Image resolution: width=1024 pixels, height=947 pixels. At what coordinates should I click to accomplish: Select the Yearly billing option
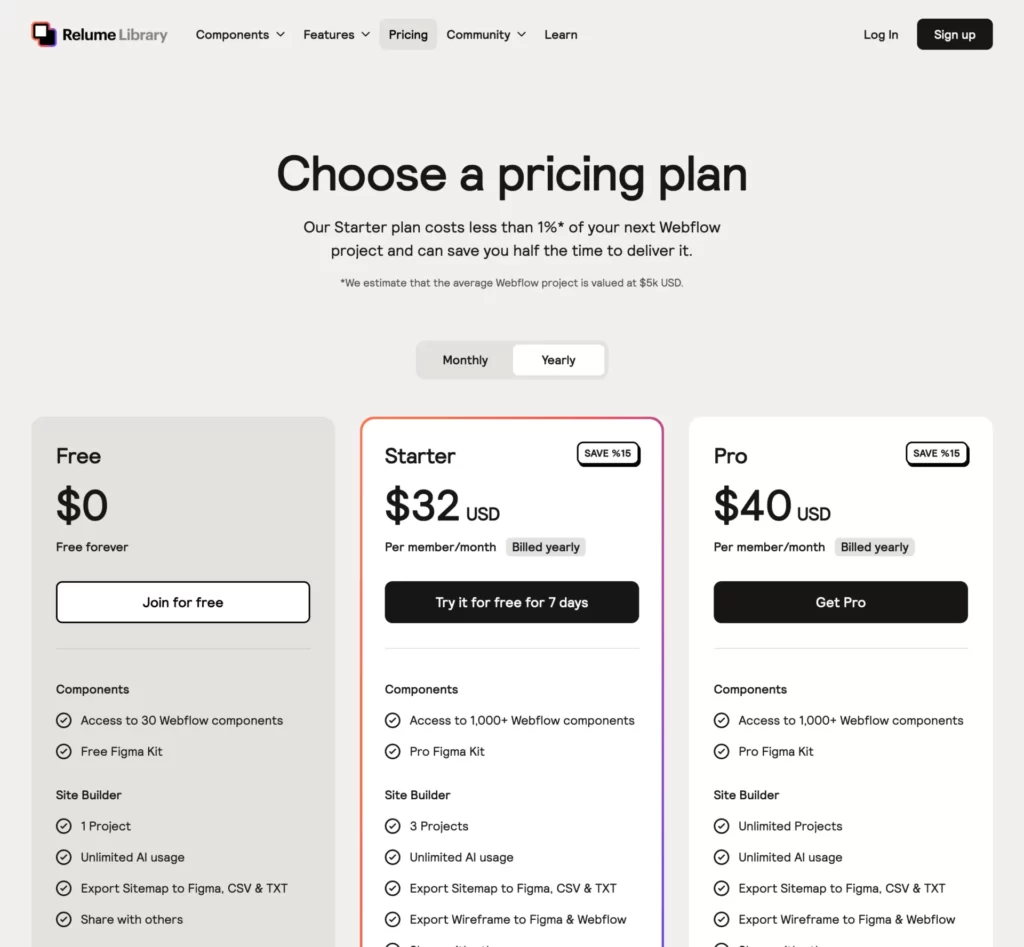pos(558,359)
